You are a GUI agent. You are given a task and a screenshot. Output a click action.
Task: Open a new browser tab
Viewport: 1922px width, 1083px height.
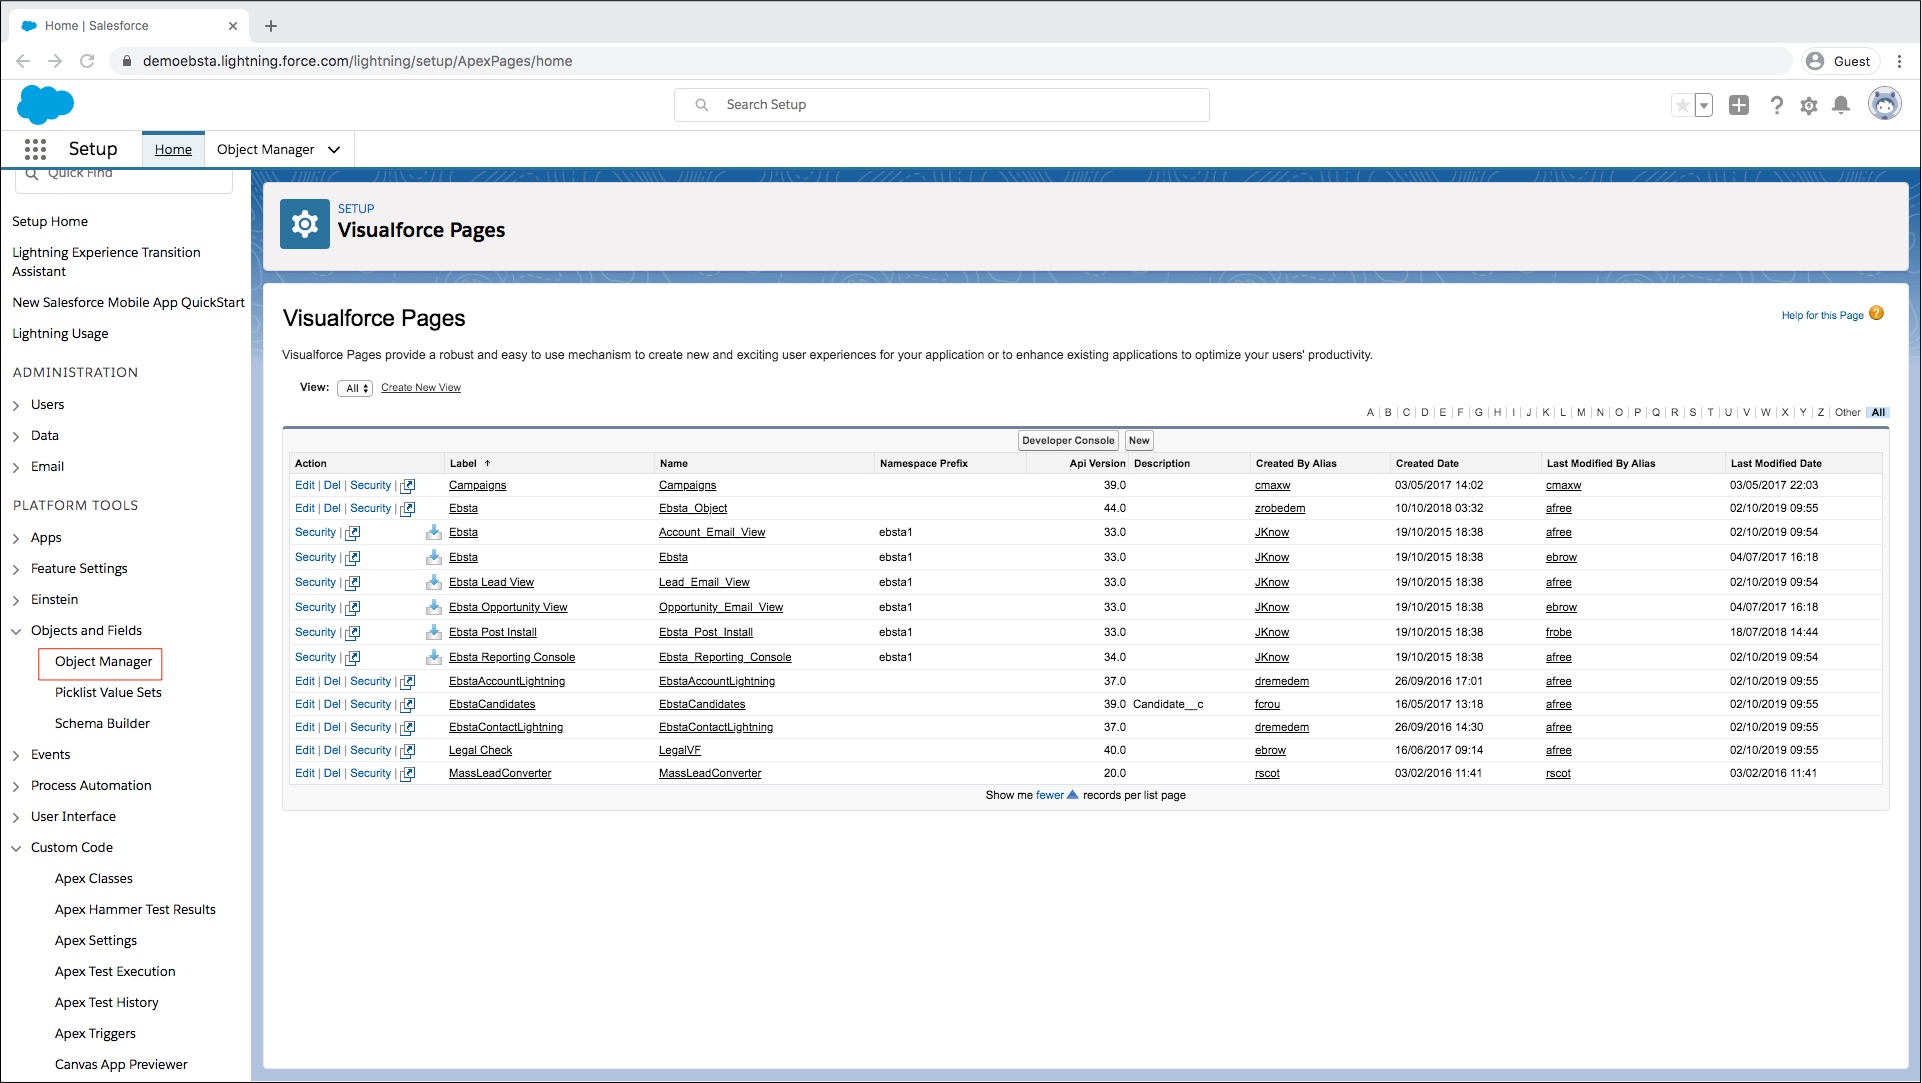point(270,26)
